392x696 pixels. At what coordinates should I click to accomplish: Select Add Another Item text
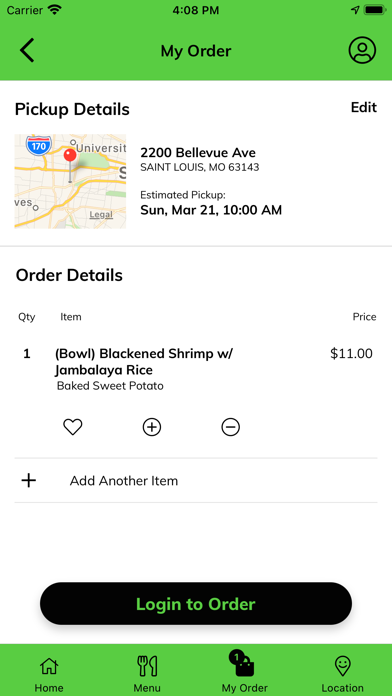coord(124,481)
